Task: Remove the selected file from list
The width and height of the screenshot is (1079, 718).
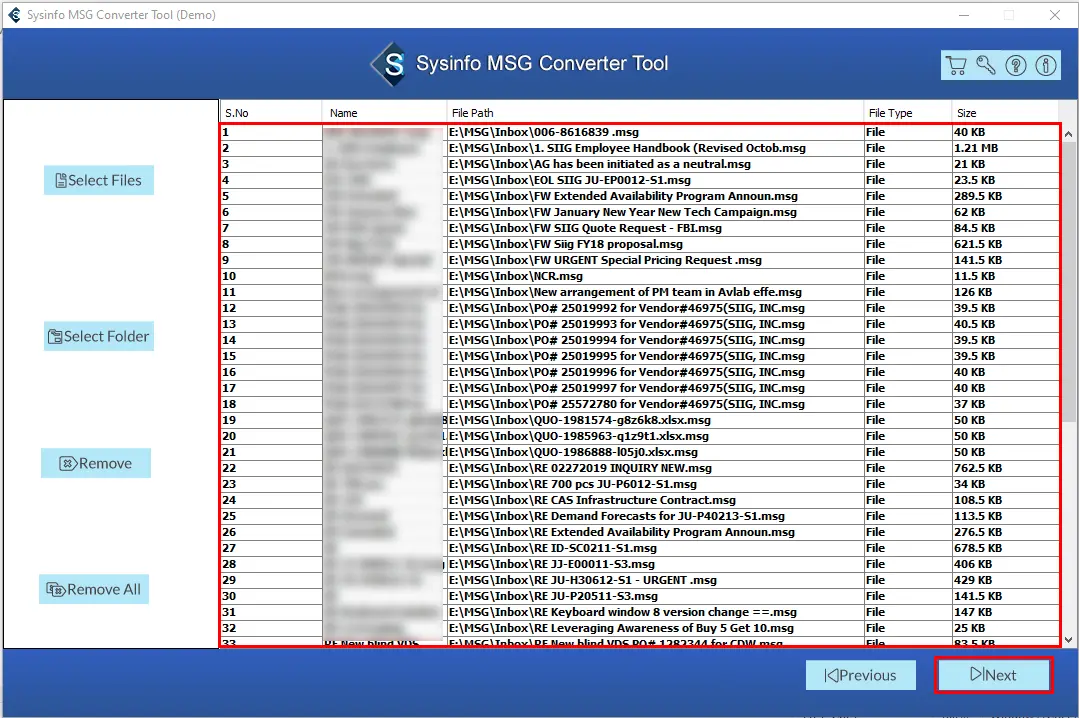Action: pos(96,464)
